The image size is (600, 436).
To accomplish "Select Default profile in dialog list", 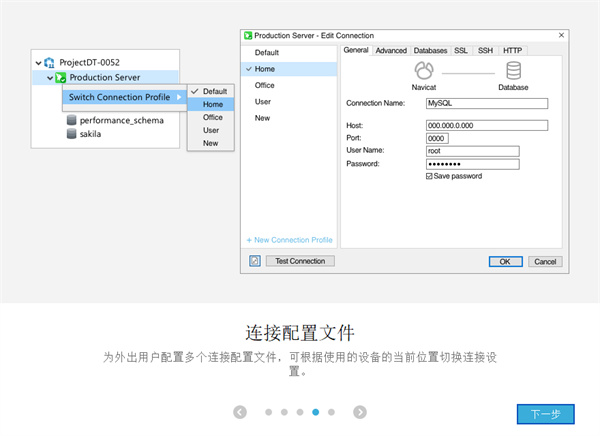I will 289,53.
